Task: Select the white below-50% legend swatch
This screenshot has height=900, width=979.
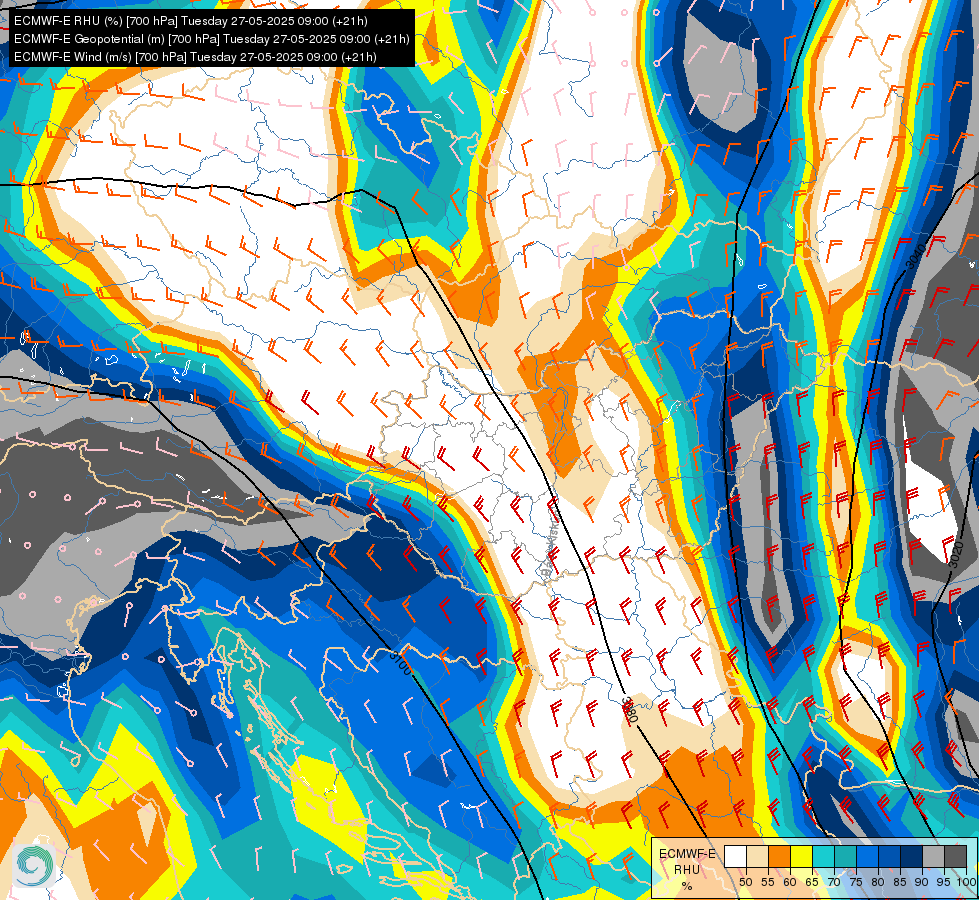Action: (735, 856)
